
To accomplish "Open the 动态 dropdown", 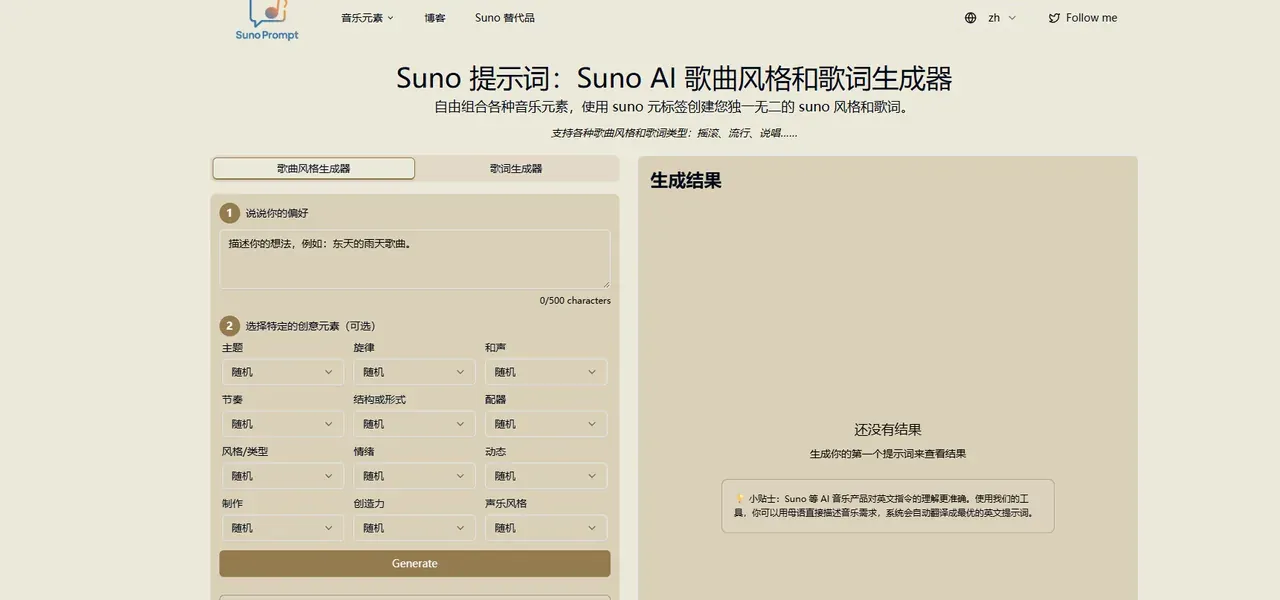I will click(x=546, y=476).
